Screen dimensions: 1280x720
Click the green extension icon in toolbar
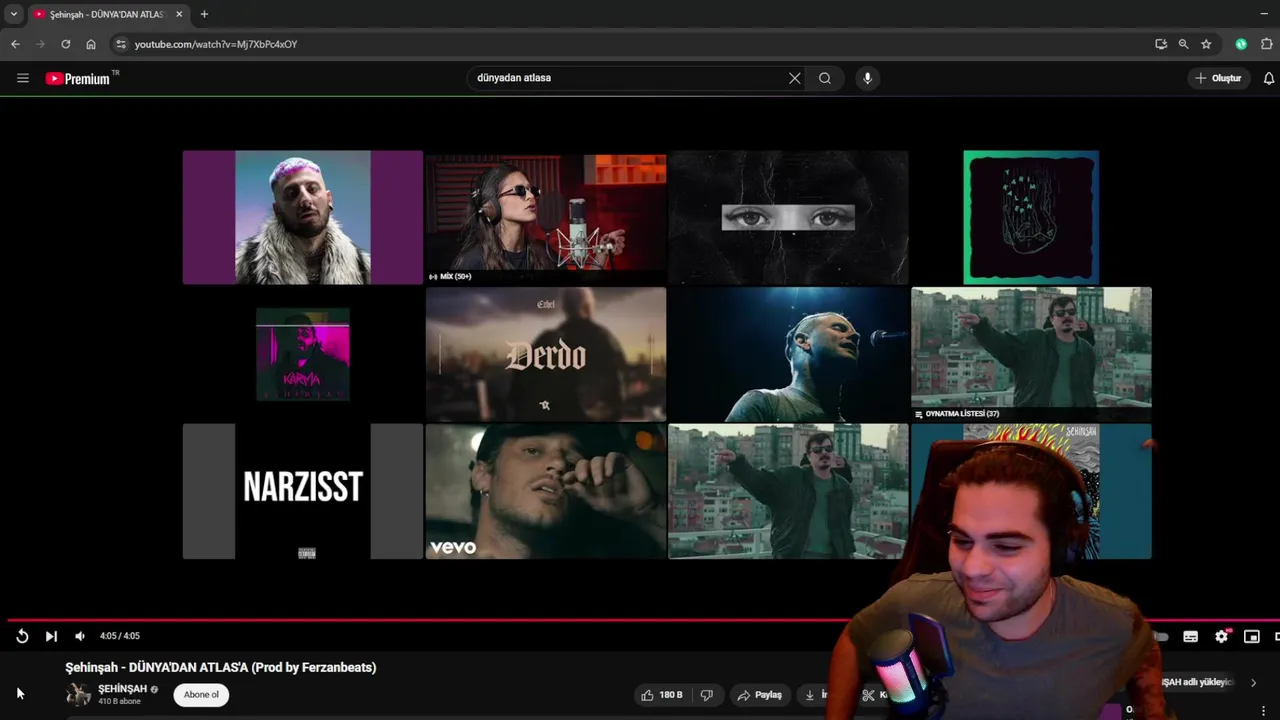(x=1241, y=44)
